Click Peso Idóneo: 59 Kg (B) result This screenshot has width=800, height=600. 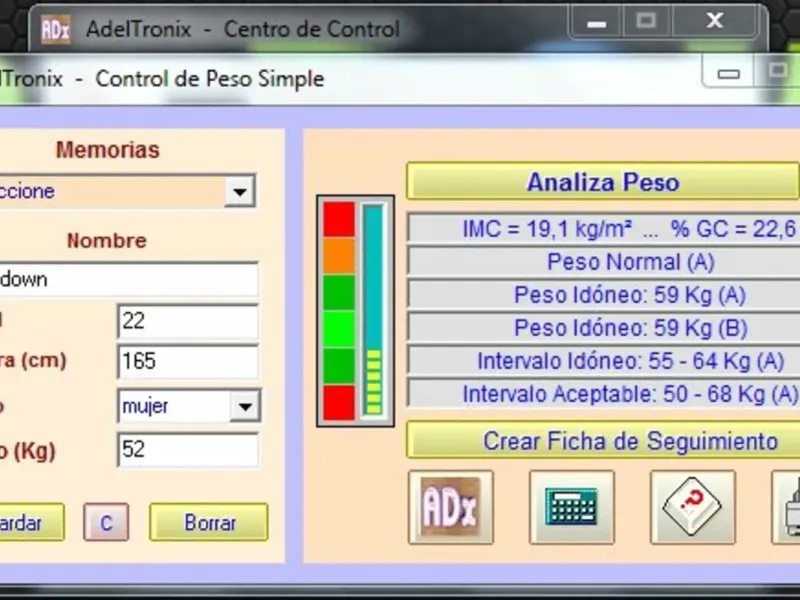[603, 328]
